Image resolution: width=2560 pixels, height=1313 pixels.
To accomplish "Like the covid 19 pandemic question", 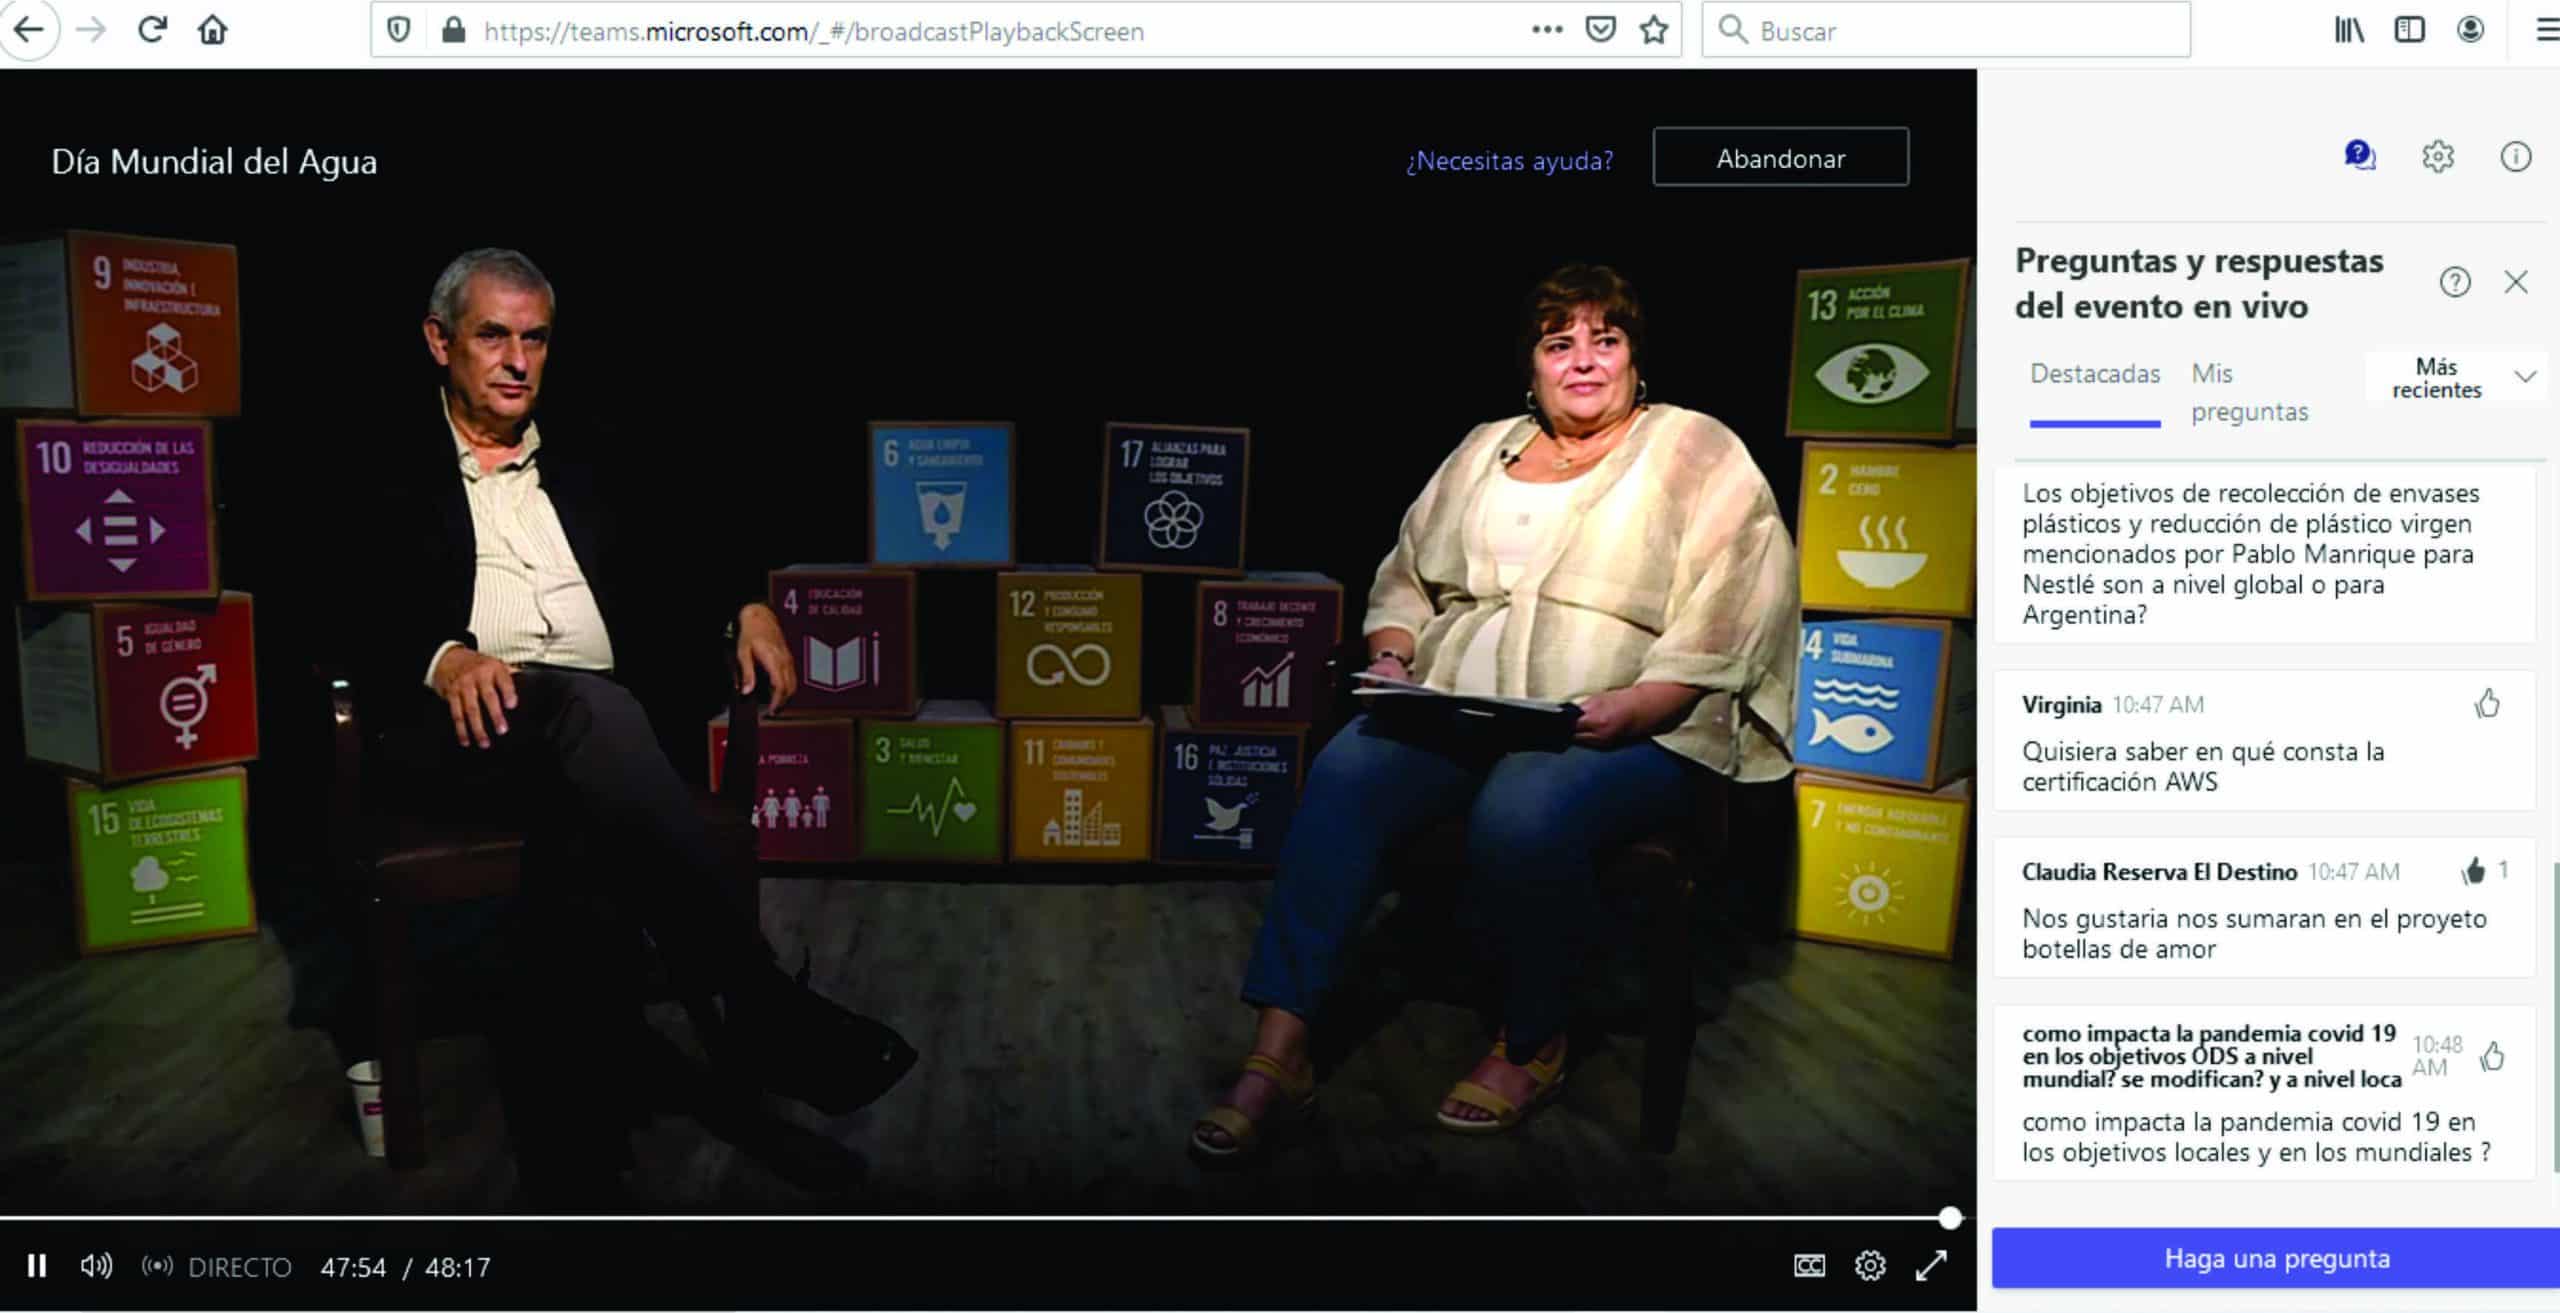I will click(x=2492, y=1056).
